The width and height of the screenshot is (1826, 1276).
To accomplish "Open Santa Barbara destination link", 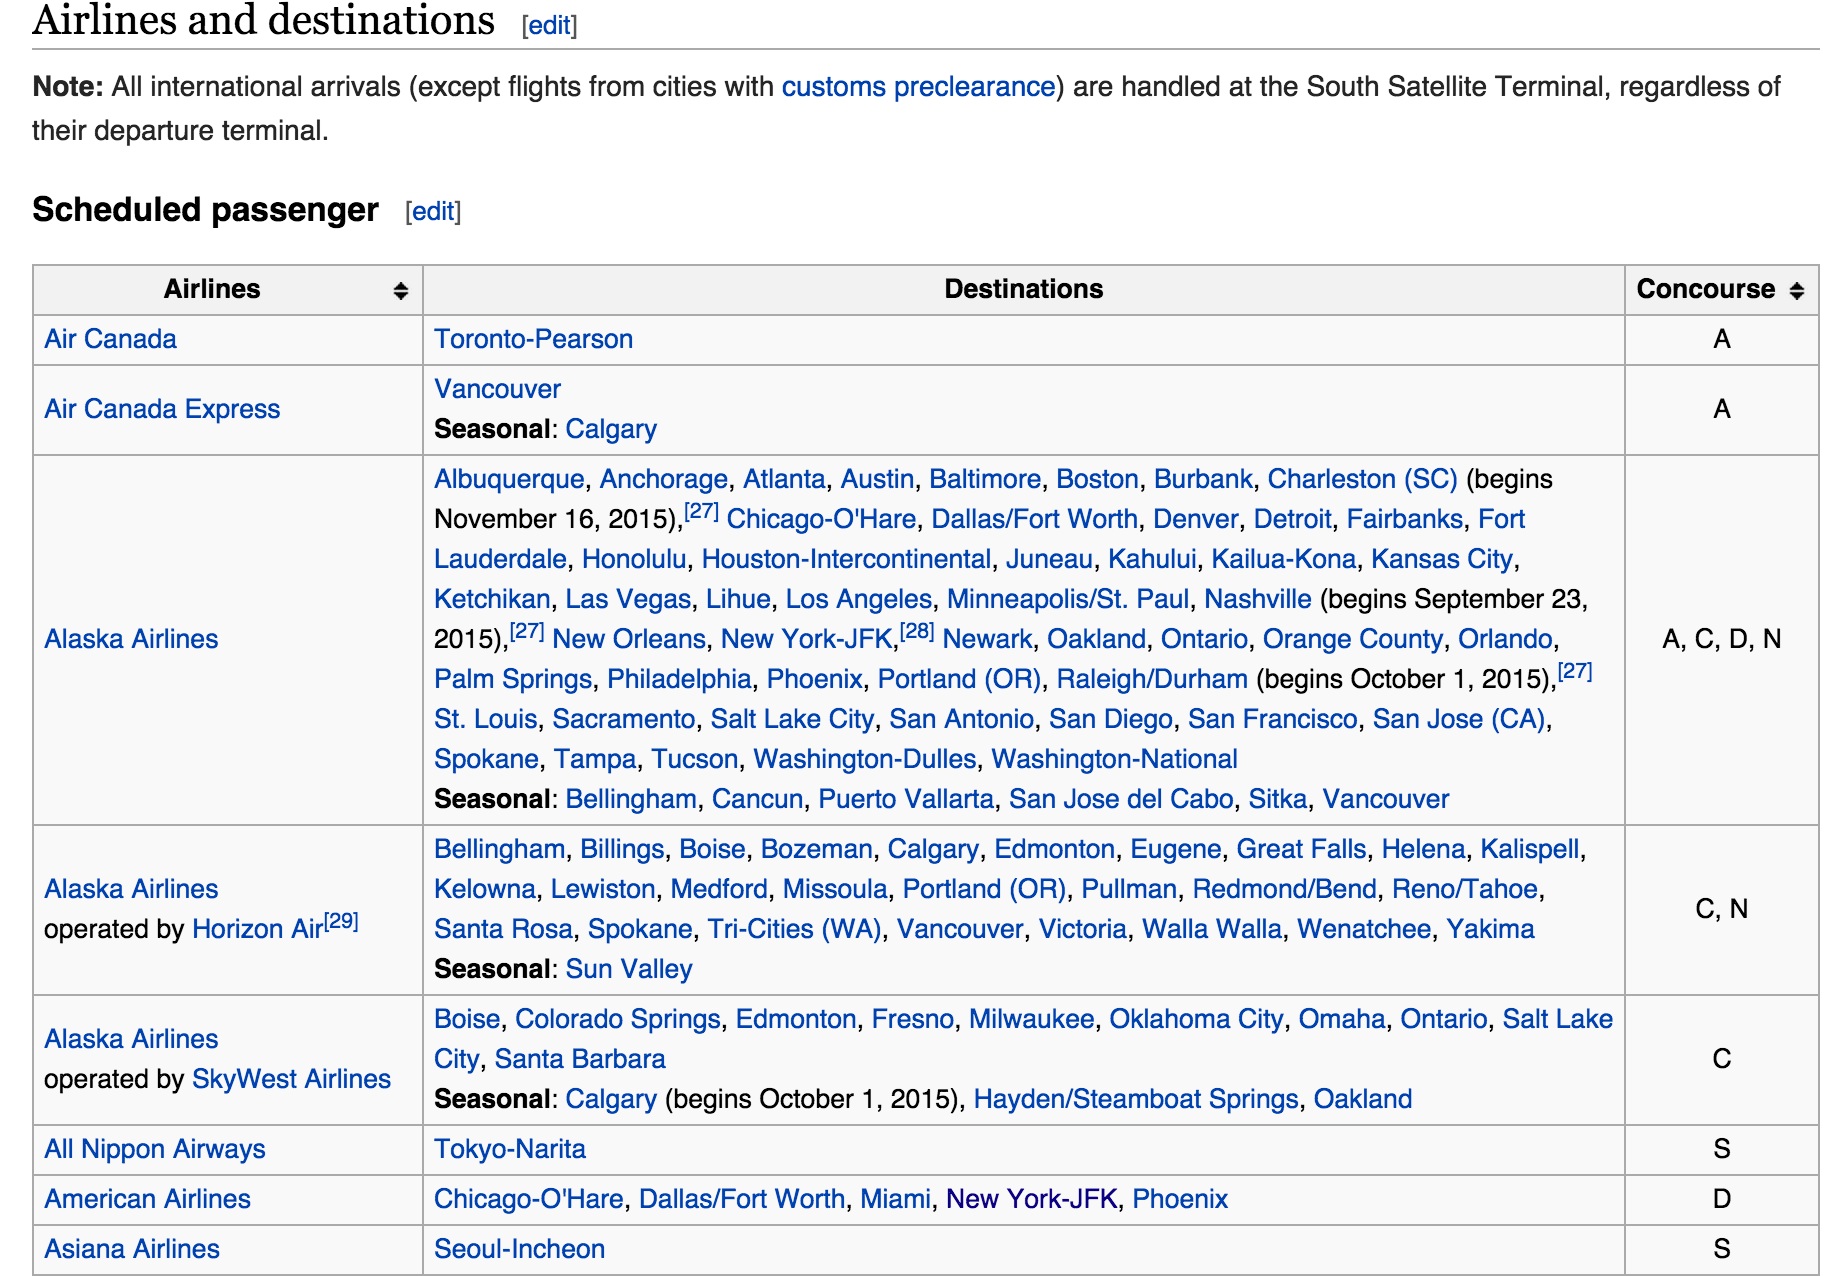I will point(580,1059).
